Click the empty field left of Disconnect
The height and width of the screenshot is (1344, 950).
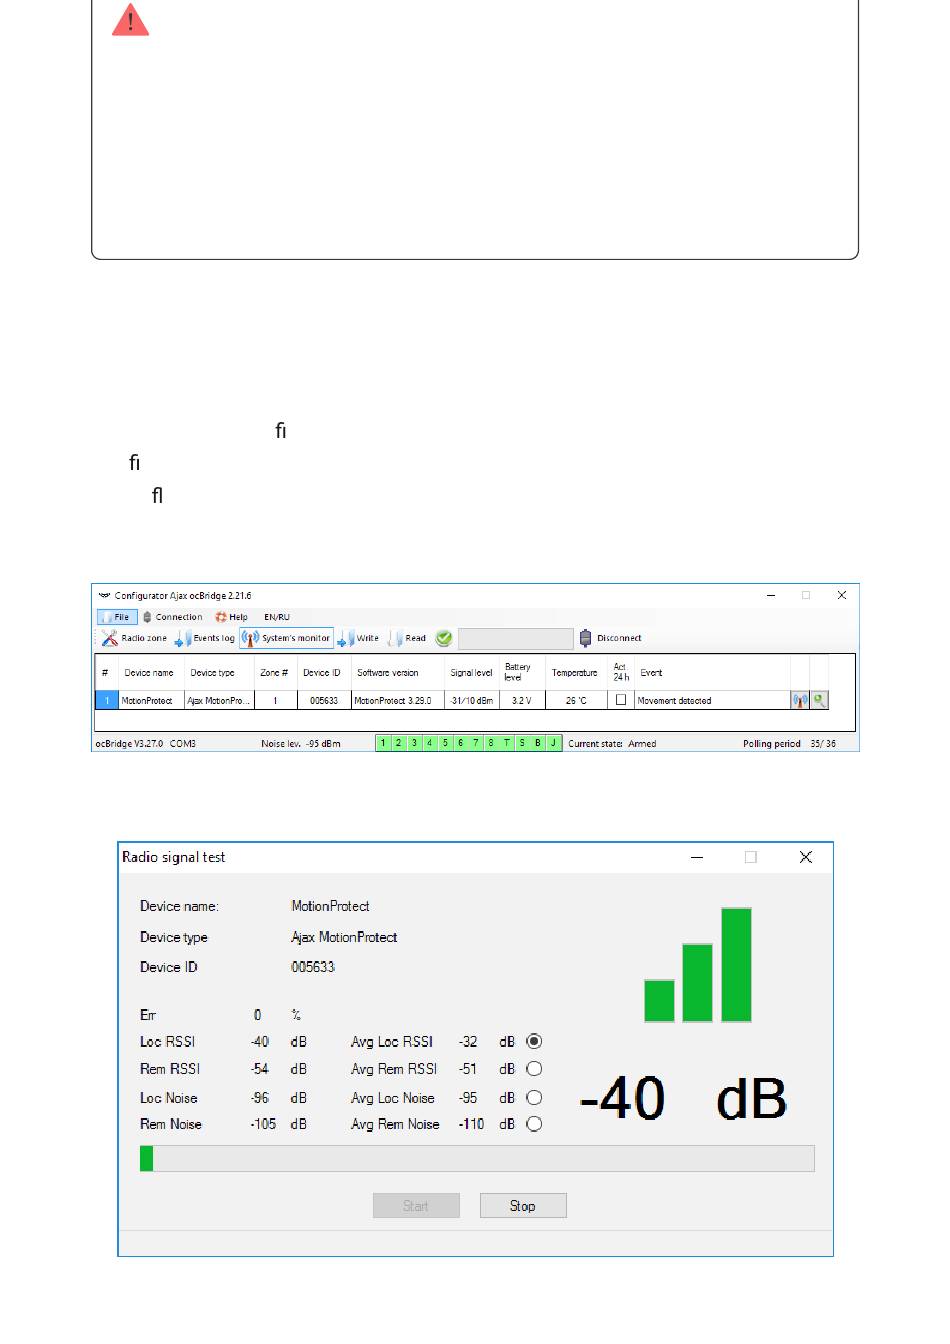(515, 638)
